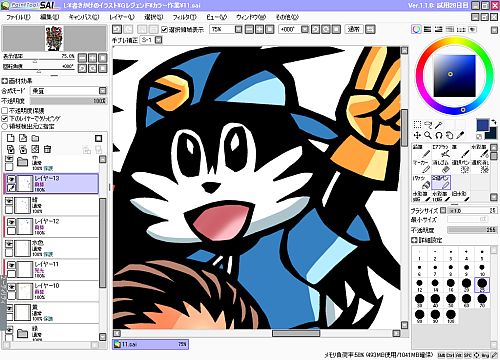Adjust the brush size slider
The height and width of the screenshot is (360, 500).
(x=472, y=210)
